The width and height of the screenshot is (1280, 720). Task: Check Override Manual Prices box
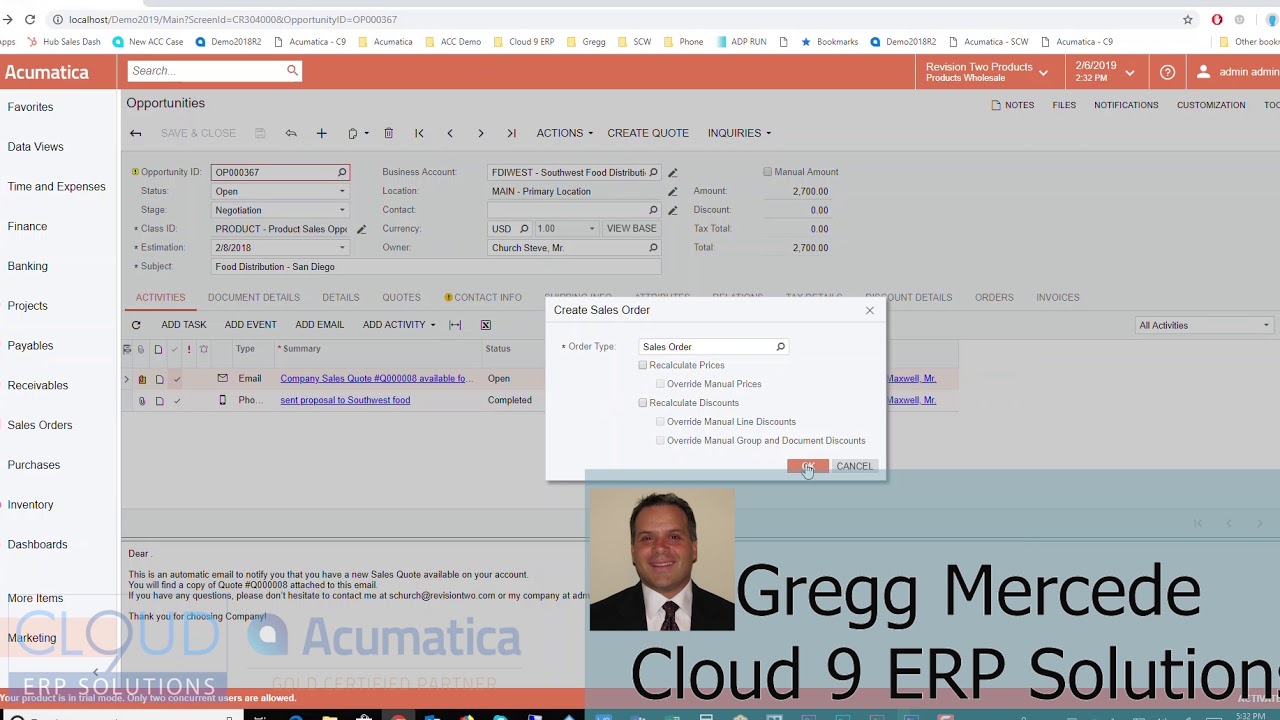click(x=660, y=384)
